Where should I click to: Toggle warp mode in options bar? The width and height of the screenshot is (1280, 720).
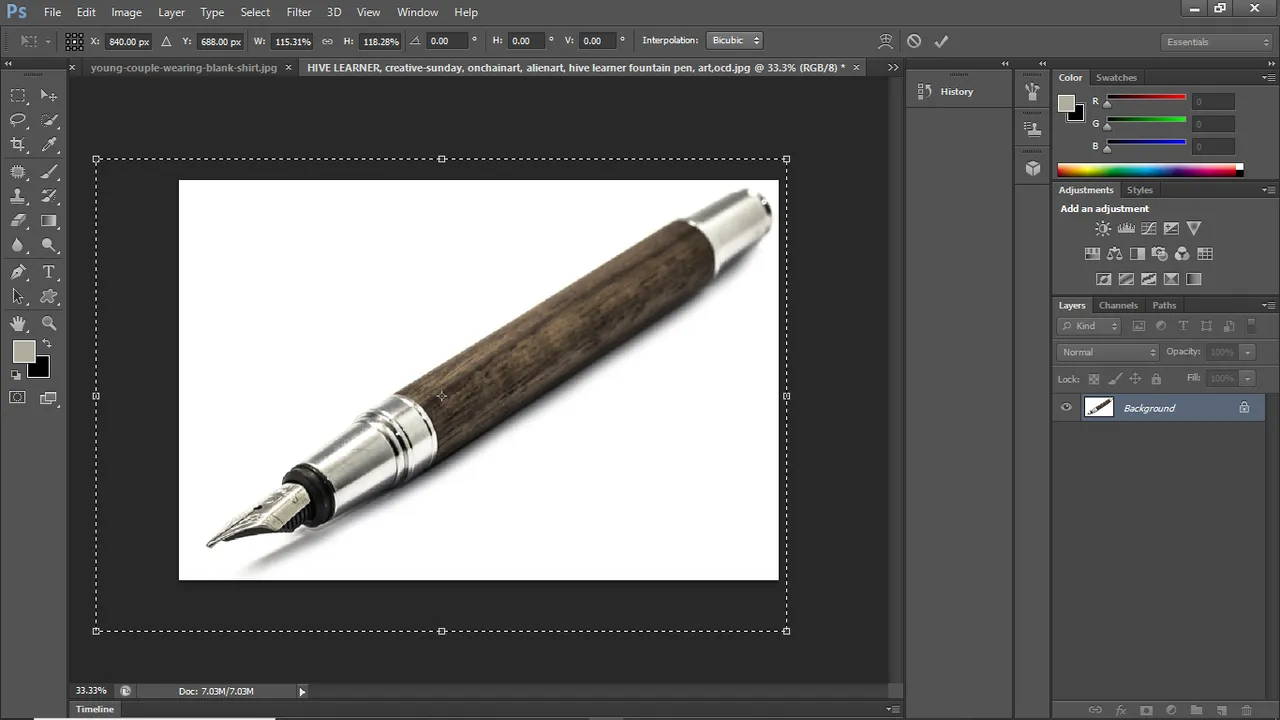[885, 41]
